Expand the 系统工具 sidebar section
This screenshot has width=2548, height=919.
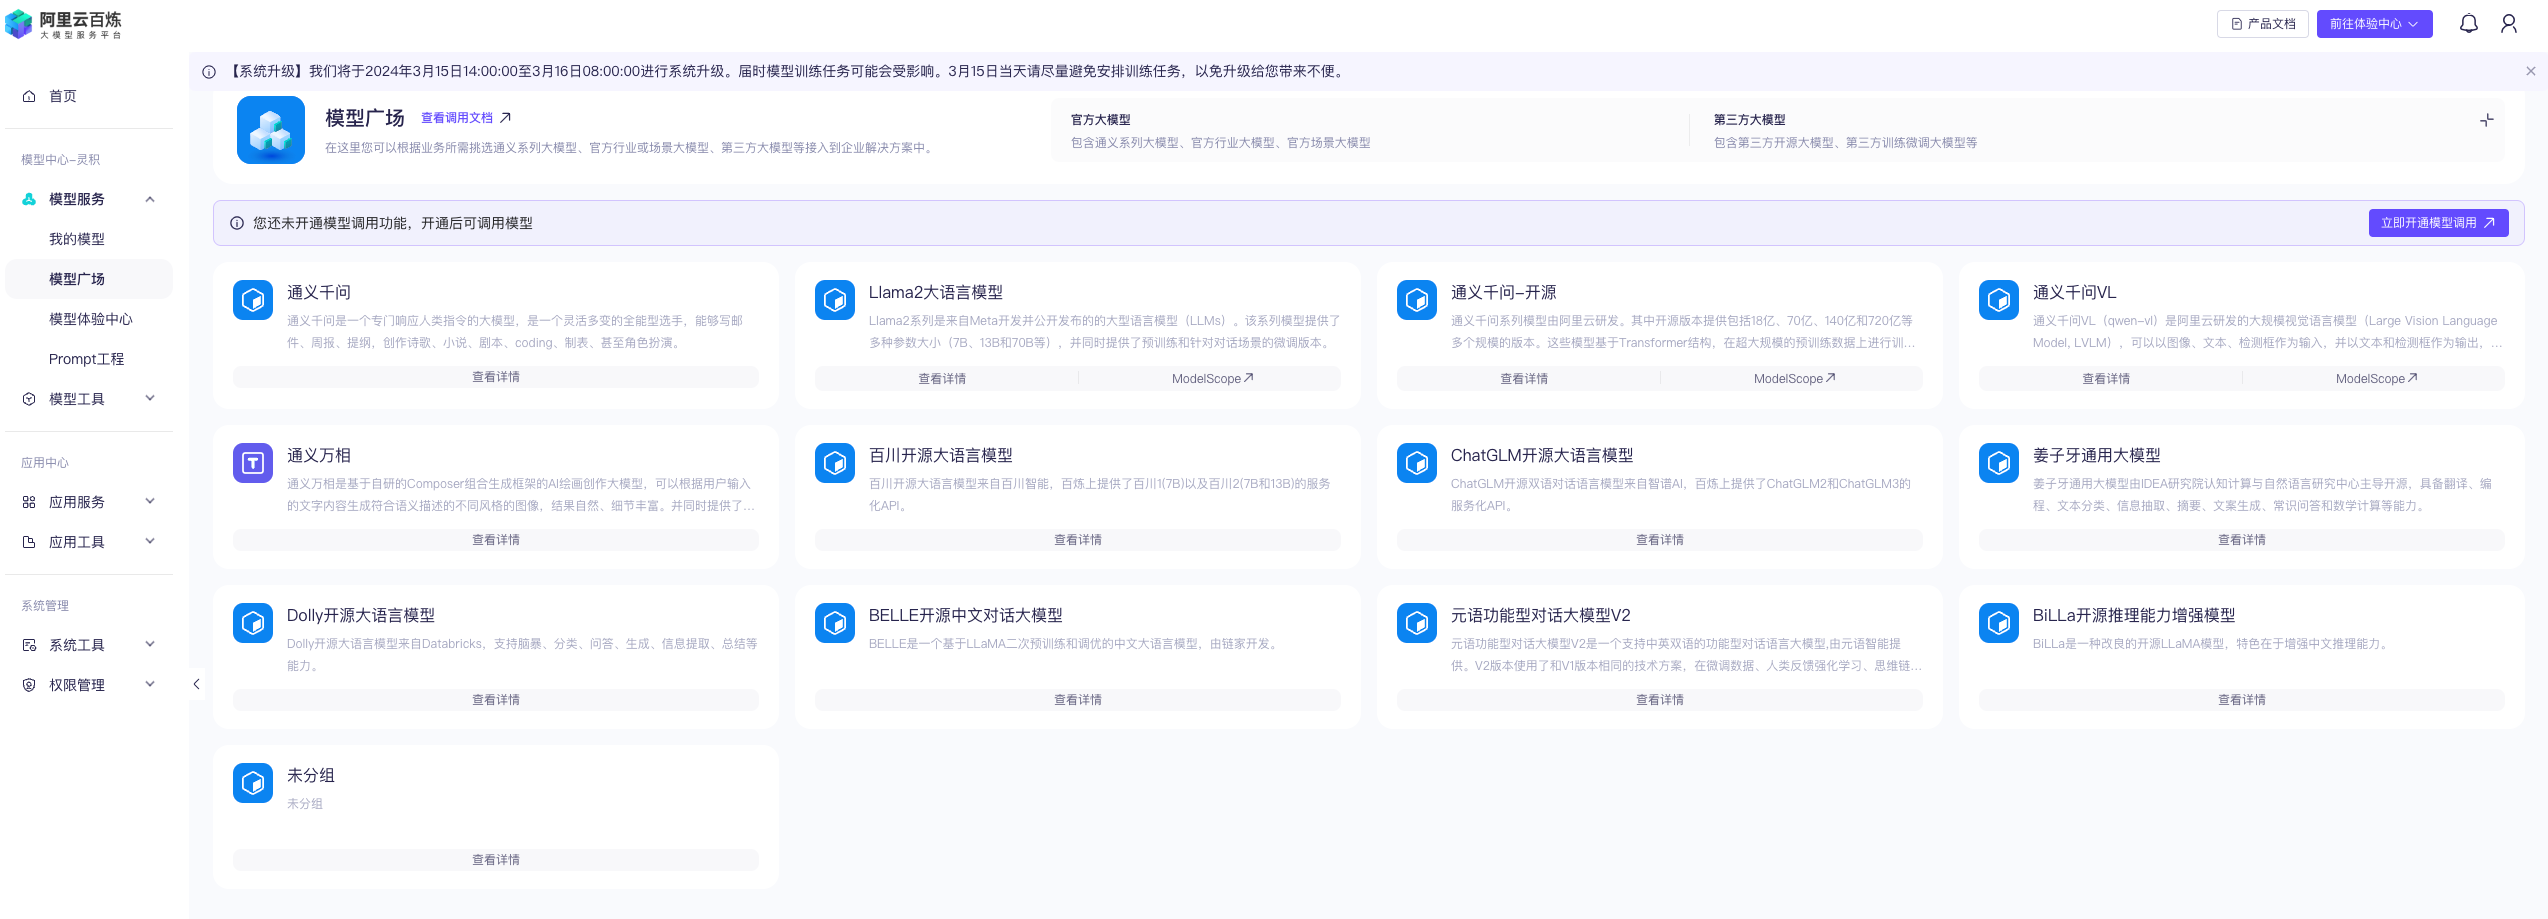(x=150, y=645)
